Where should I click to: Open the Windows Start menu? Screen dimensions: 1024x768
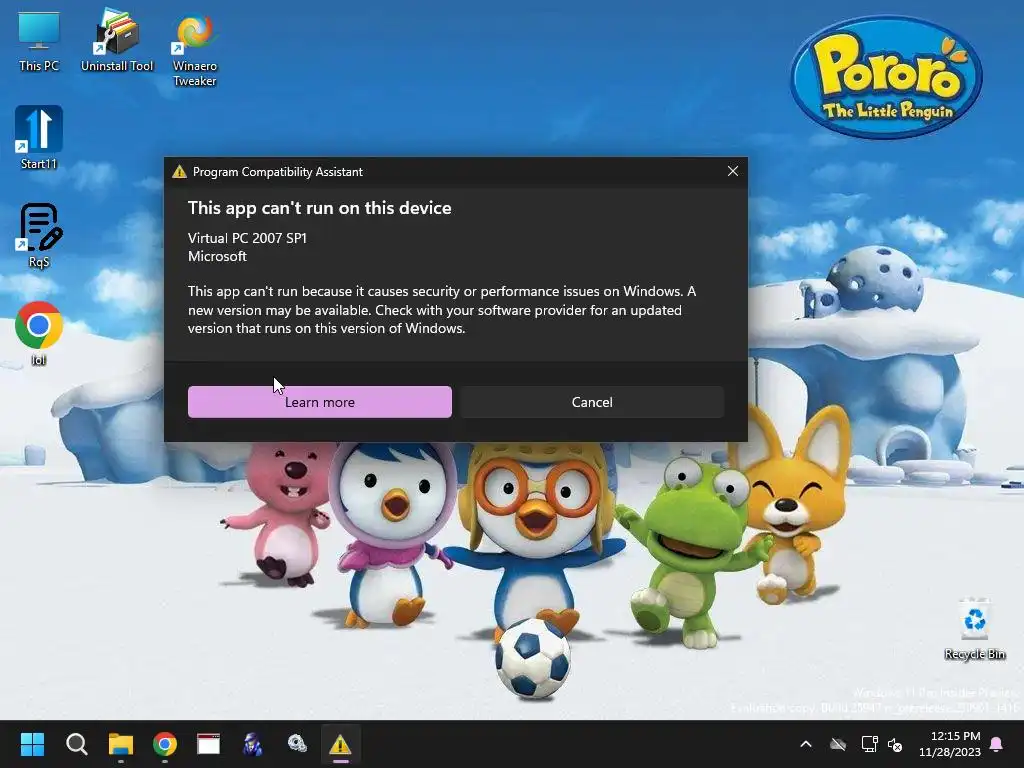(32, 744)
